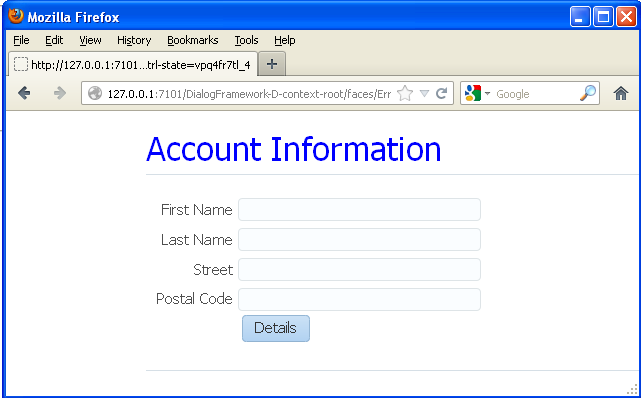Image resolution: width=641 pixels, height=398 pixels.
Task: Focus the Last Name field
Action: [359, 239]
